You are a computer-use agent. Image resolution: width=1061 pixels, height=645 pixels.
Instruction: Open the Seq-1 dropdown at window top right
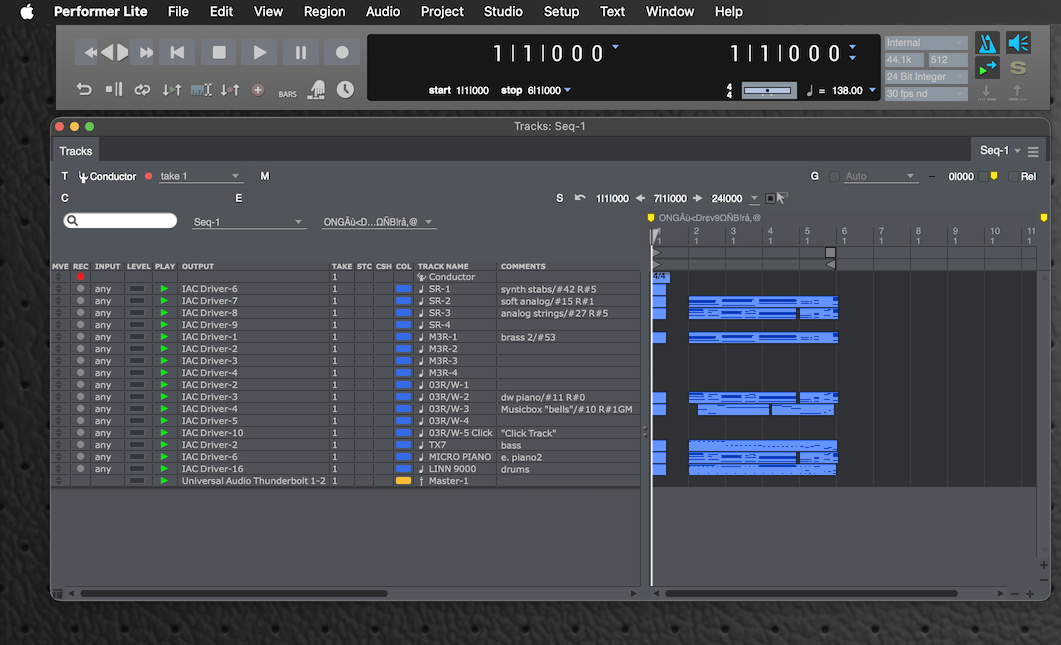click(x=999, y=150)
